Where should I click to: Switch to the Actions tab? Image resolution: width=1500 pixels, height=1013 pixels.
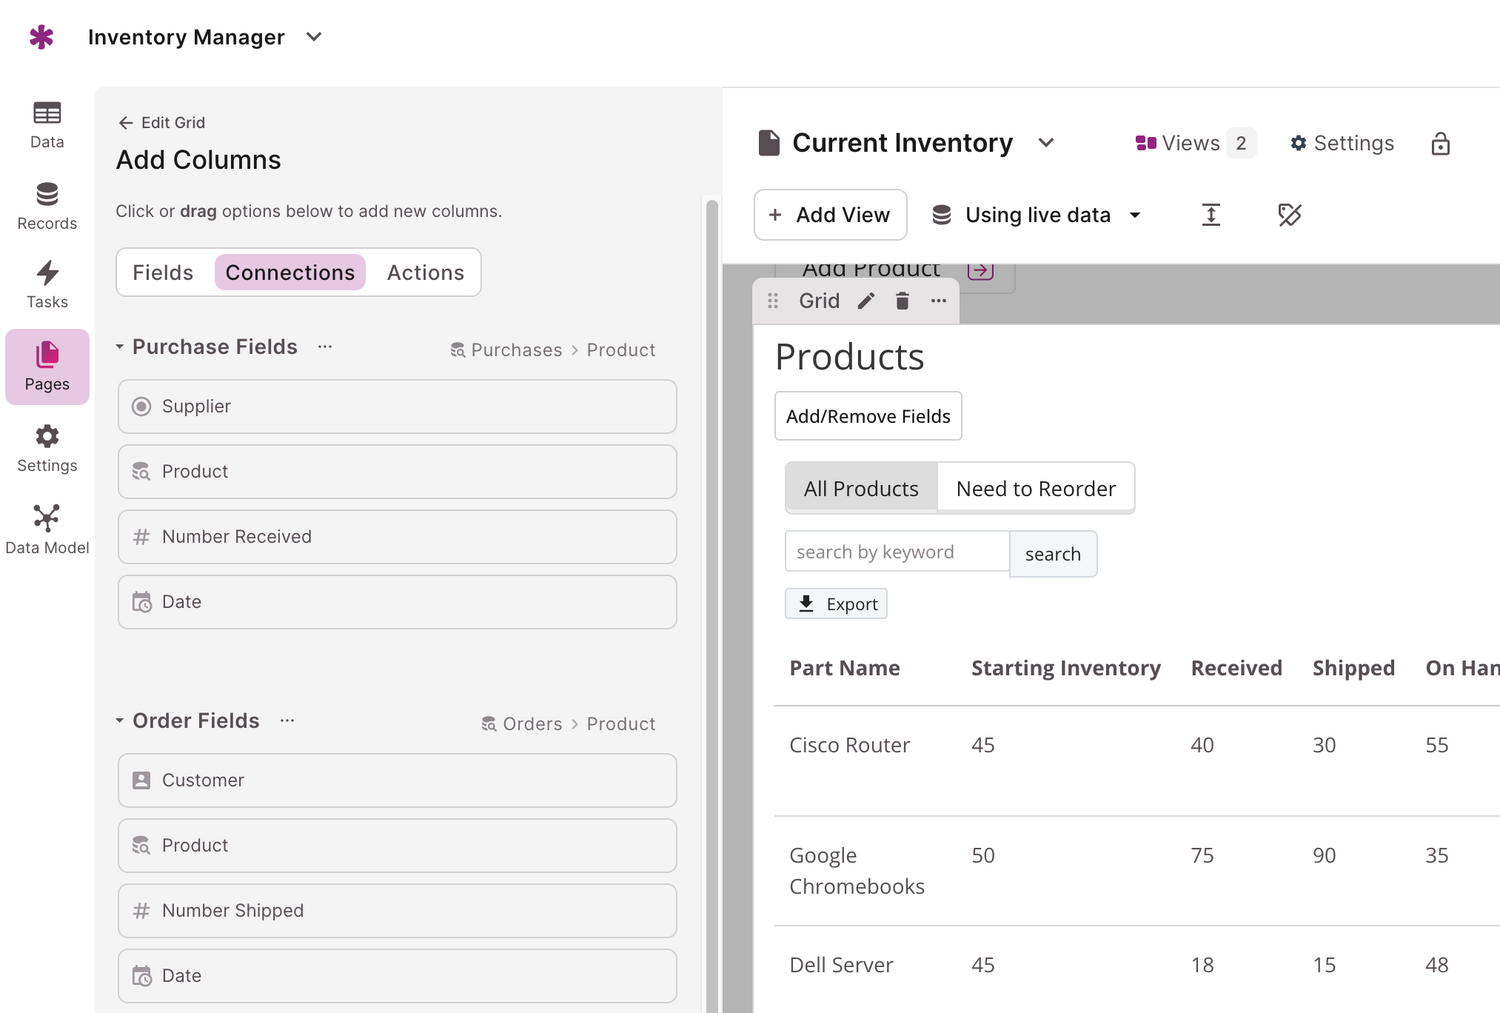(425, 273)
